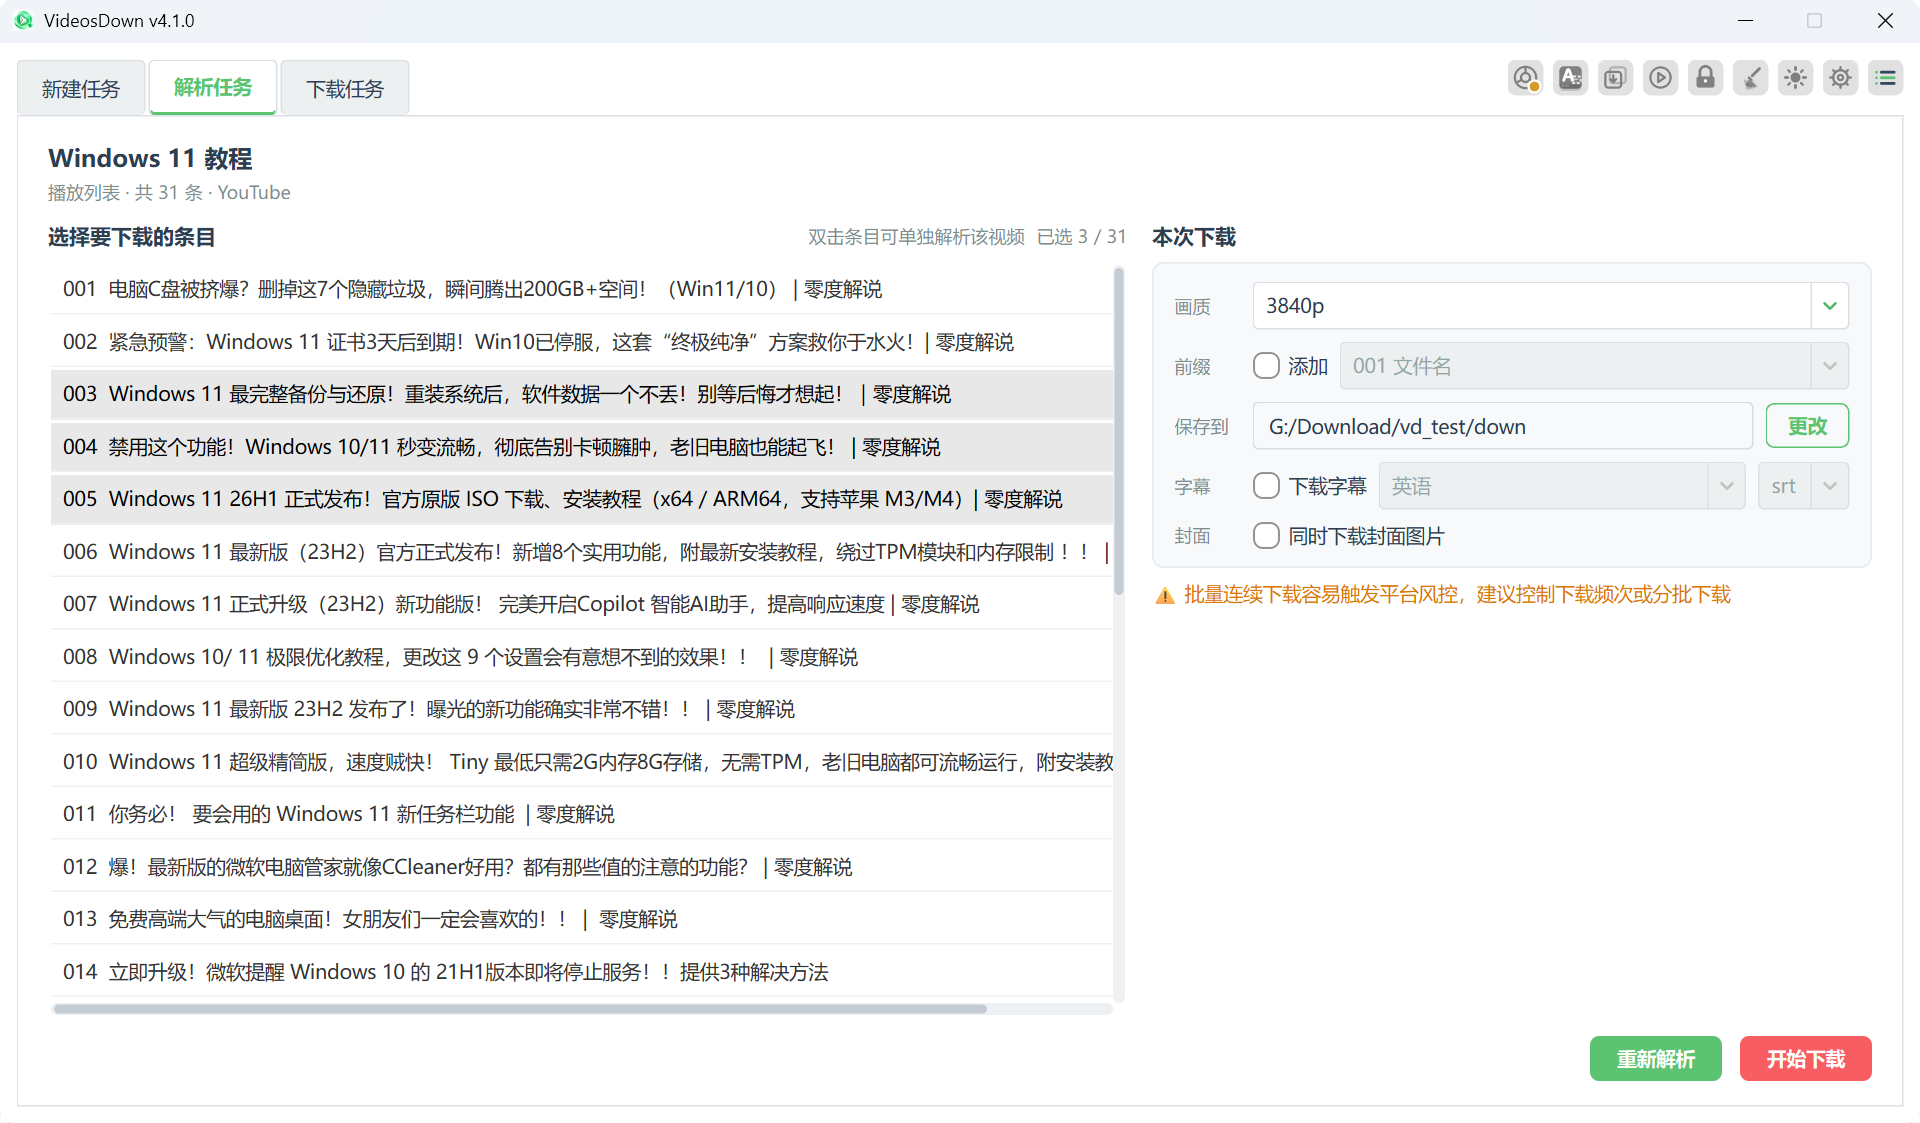Check the 下载字幕 checkbox
The height and width of the screenshot is (1123, 1920).
pos(1266,486)
